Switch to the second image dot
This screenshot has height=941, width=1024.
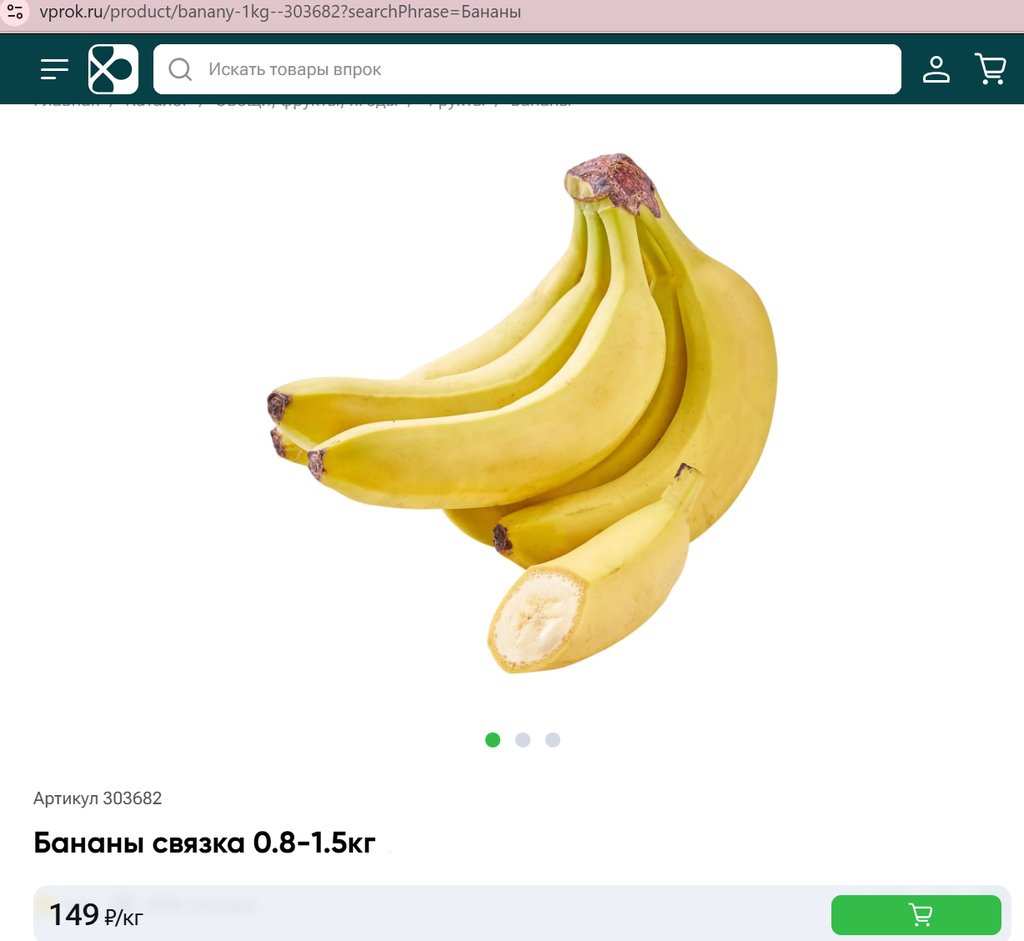pyautogui.click(x=522, y=740)
